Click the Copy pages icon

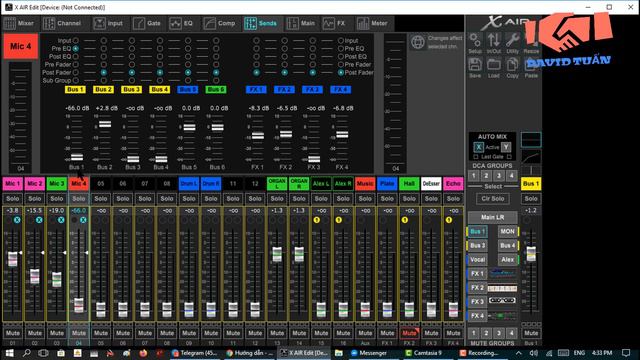512,65
